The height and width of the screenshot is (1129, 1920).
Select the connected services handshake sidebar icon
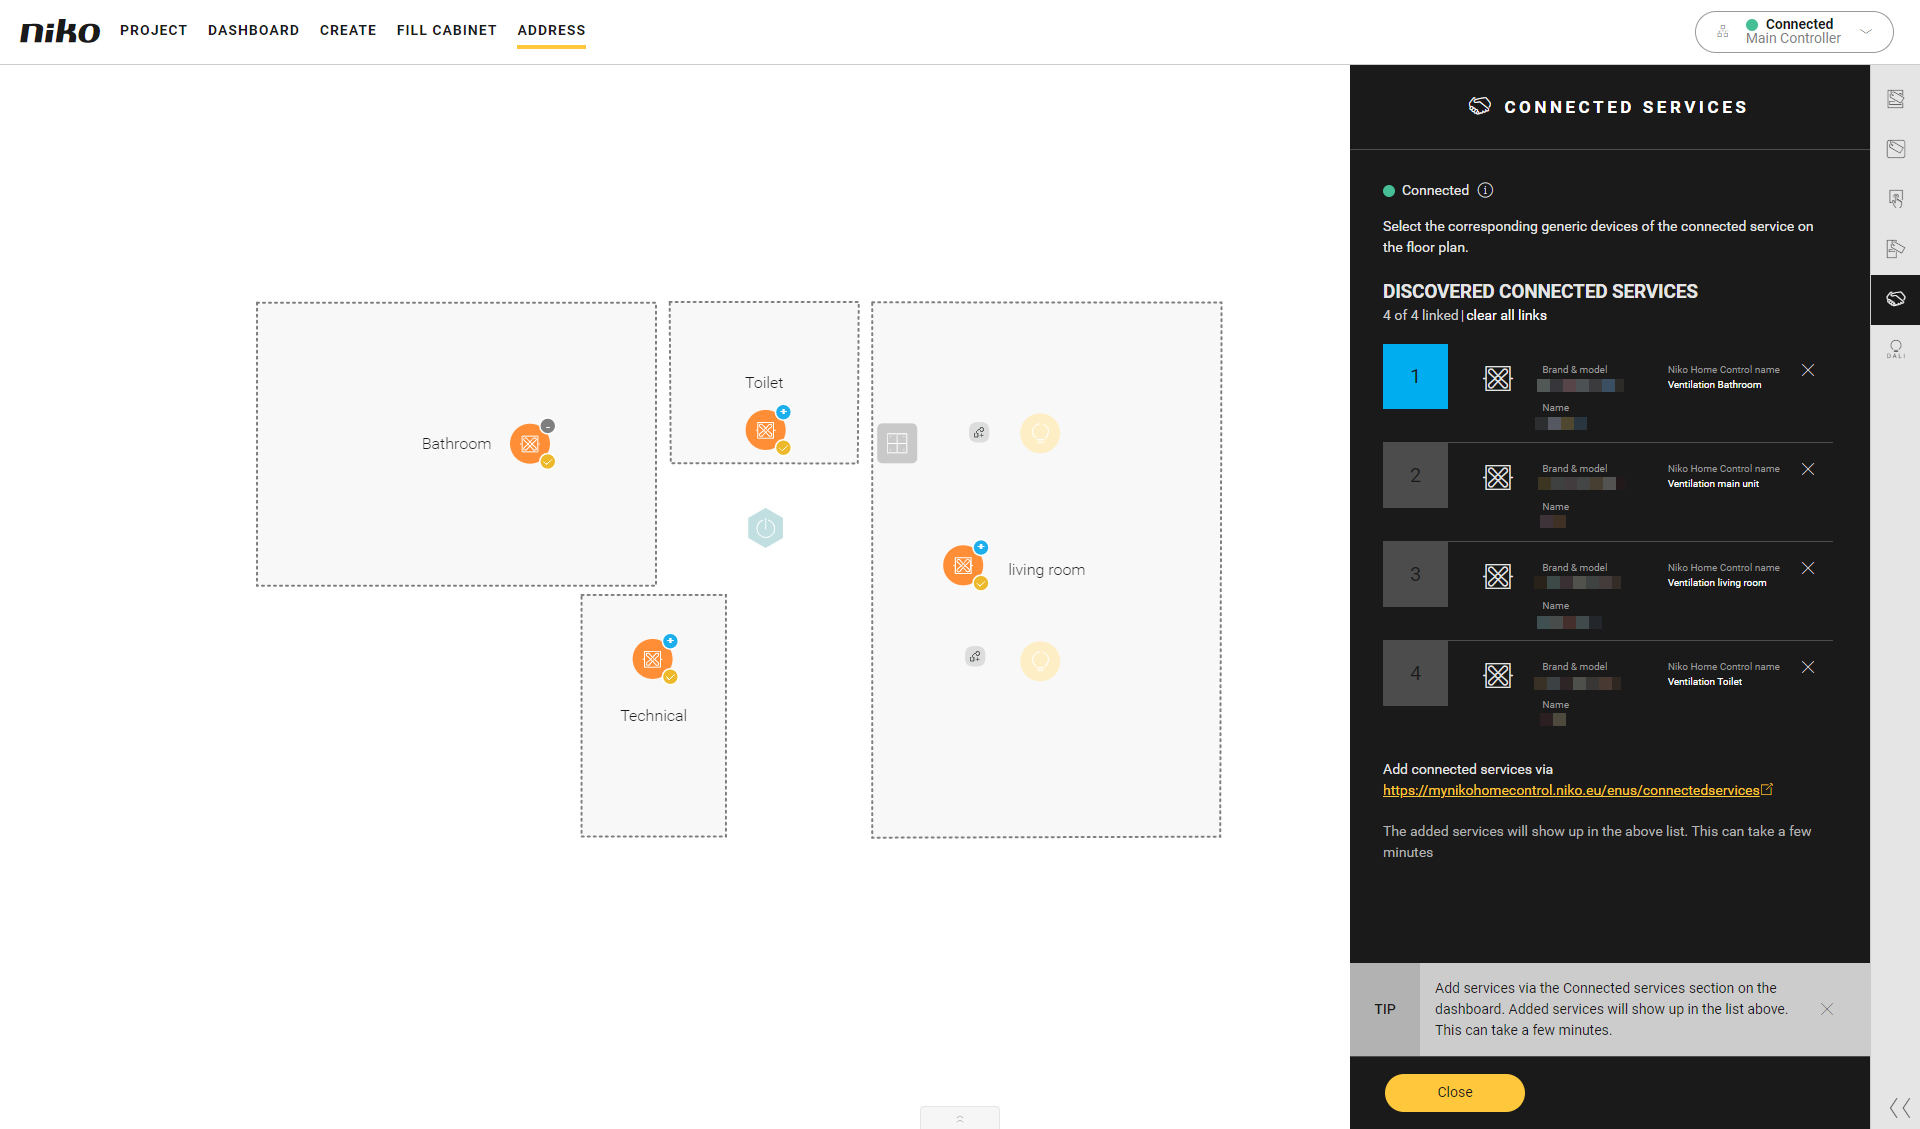pos(1895,299)
